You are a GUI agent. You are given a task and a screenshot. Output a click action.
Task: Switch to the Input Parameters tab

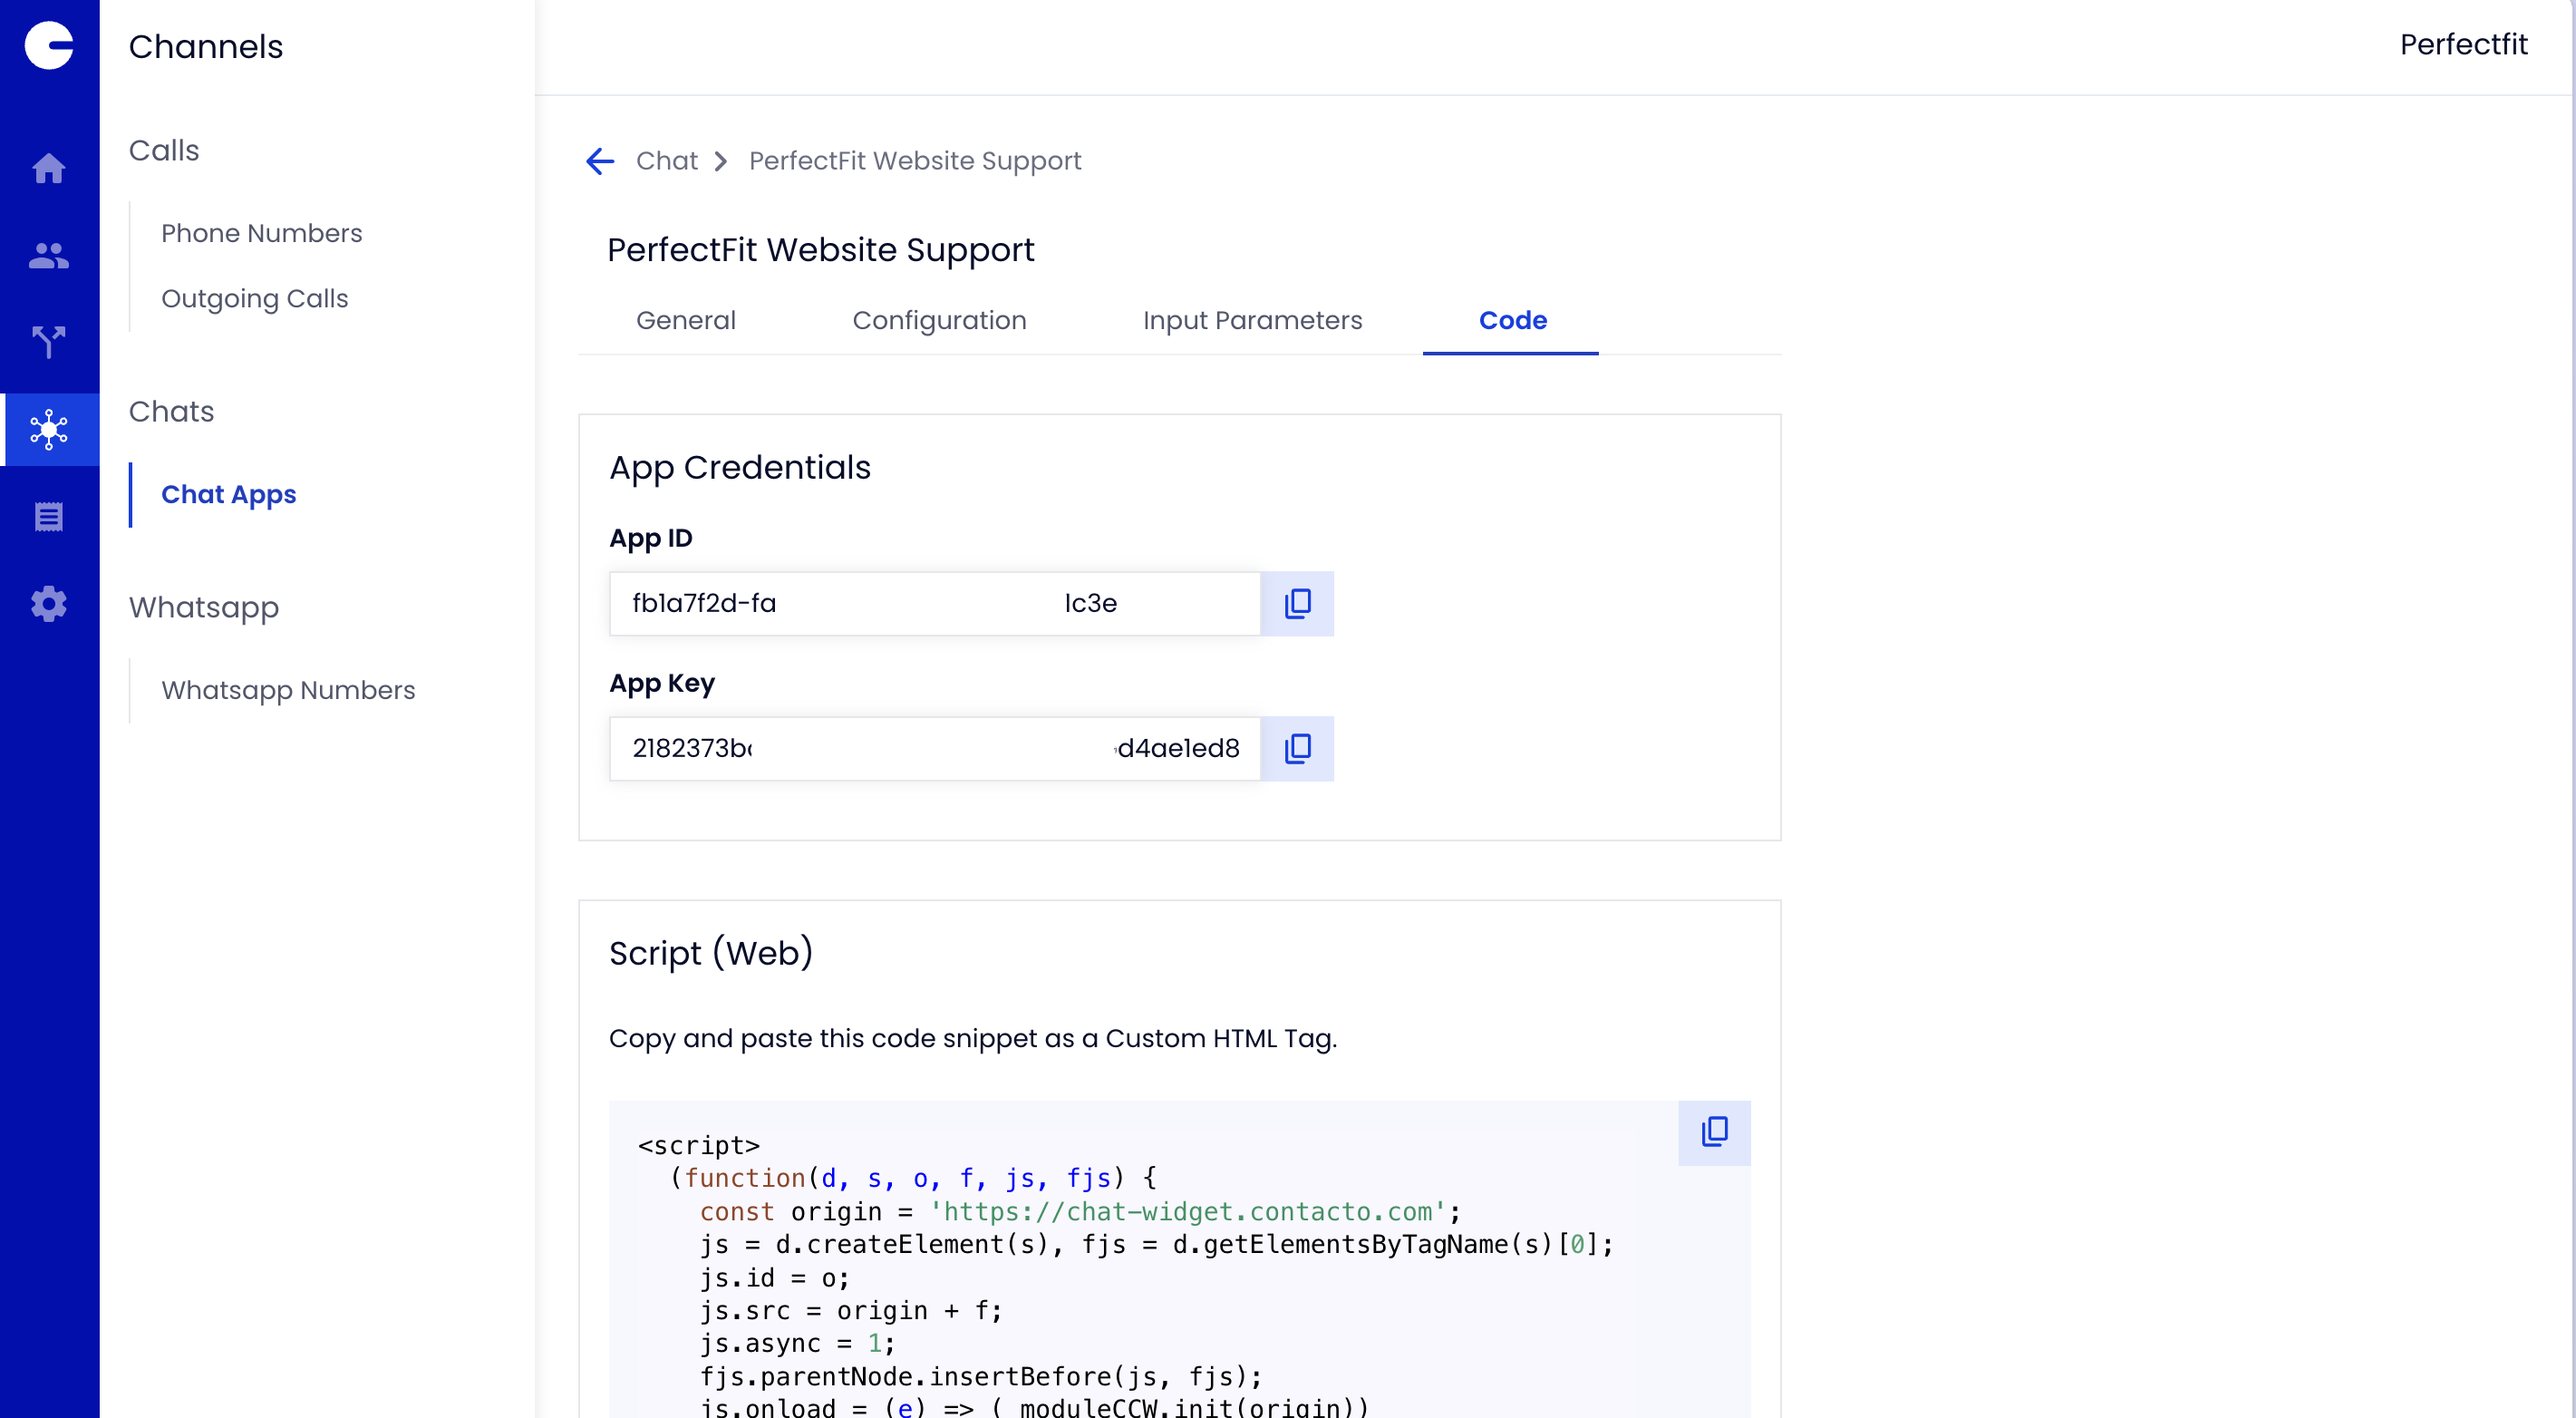click(1252, 320)
